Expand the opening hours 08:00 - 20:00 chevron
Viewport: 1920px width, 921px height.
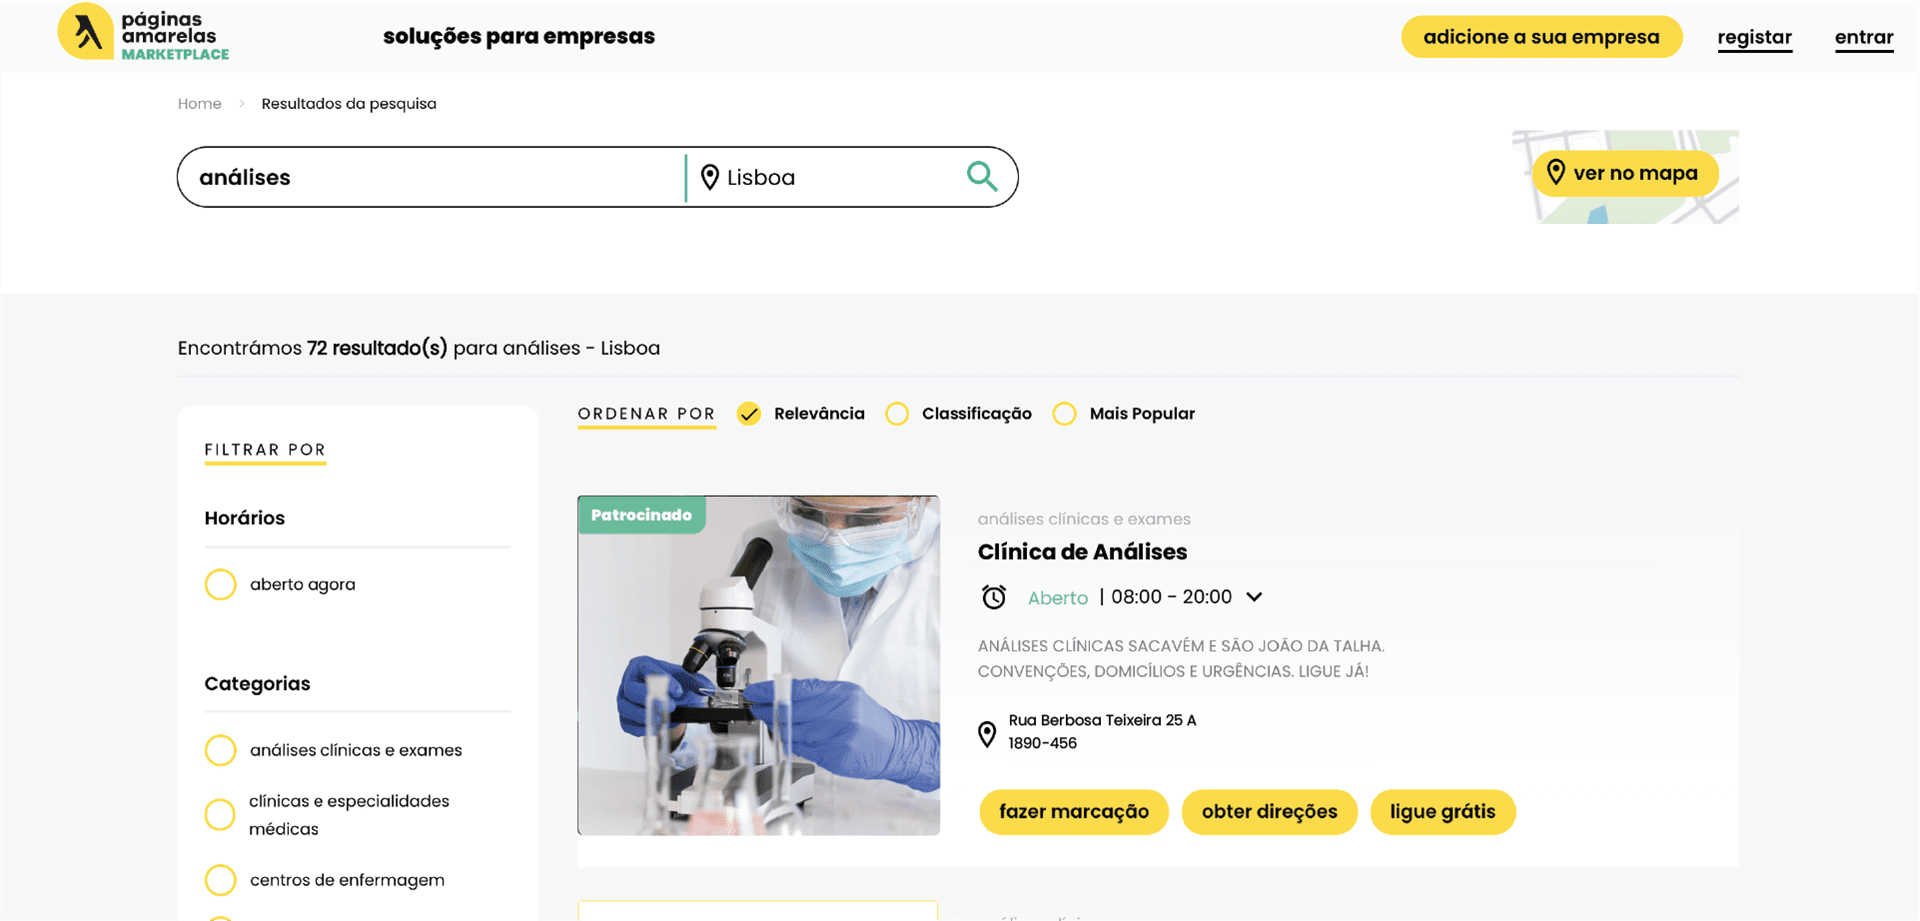[x=1254, y=597]
